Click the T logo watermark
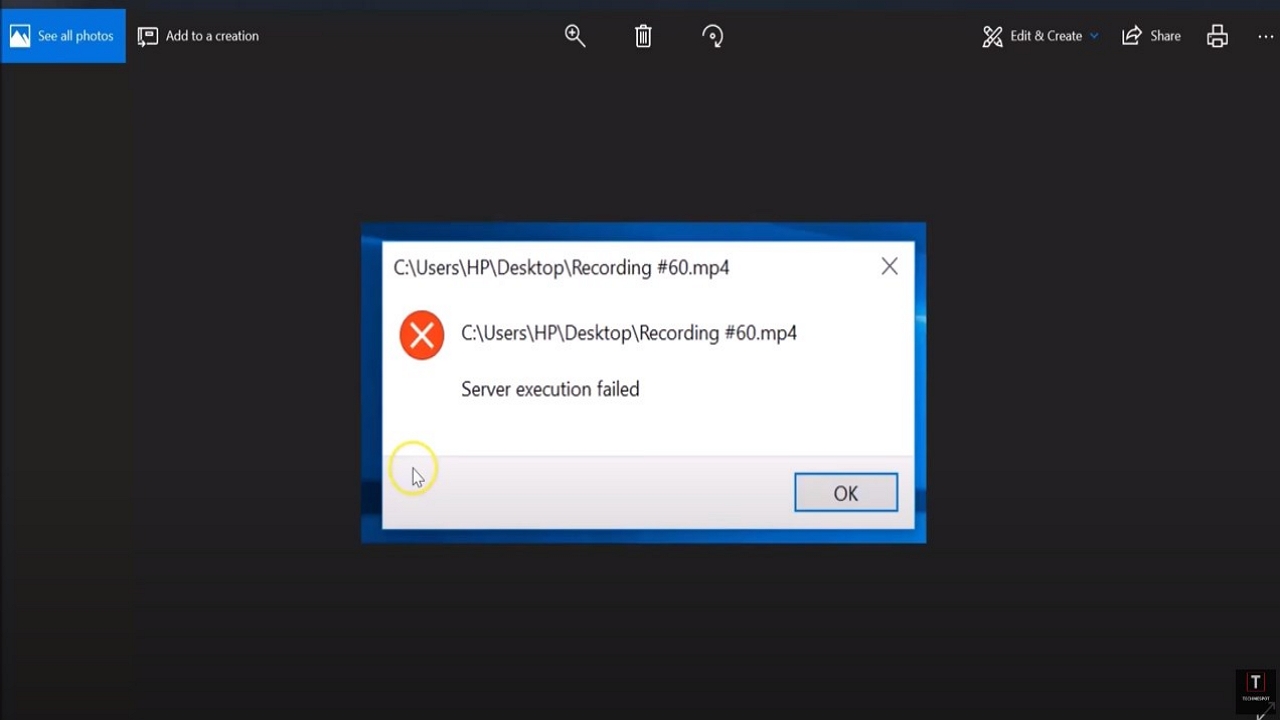 pyautogui.click(x=1255, y=687)
